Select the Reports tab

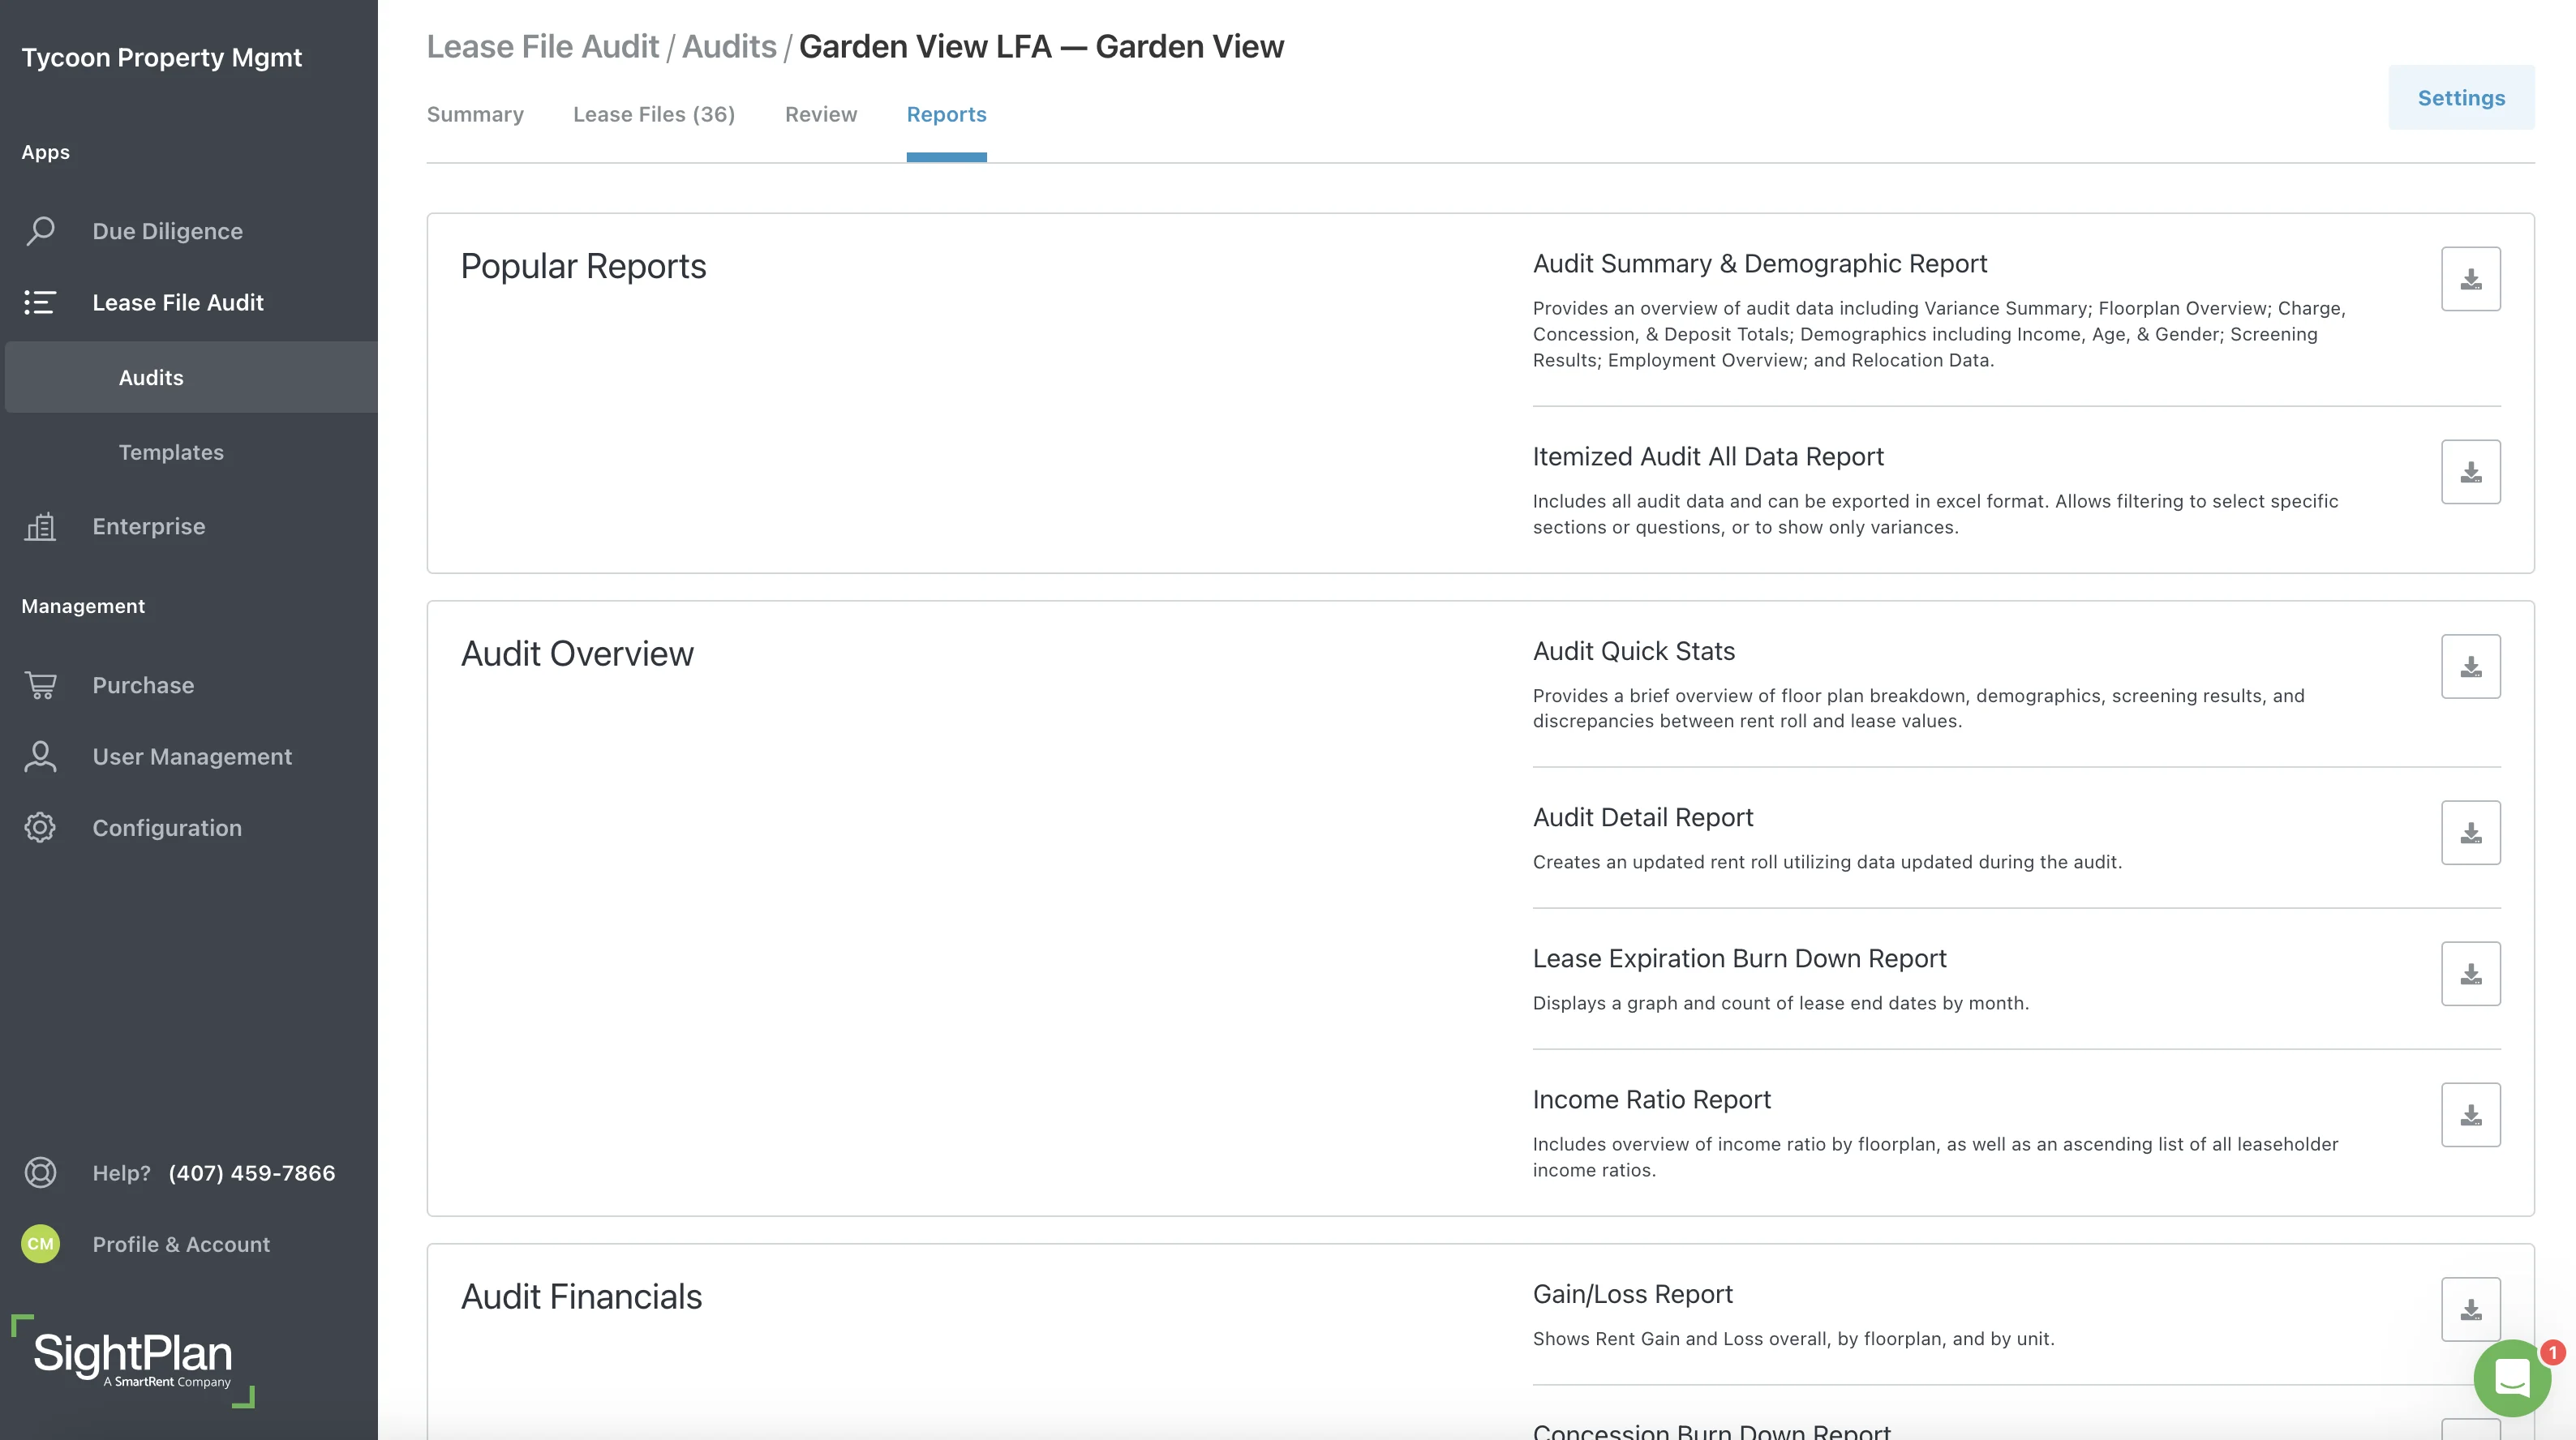click(946, 114)
